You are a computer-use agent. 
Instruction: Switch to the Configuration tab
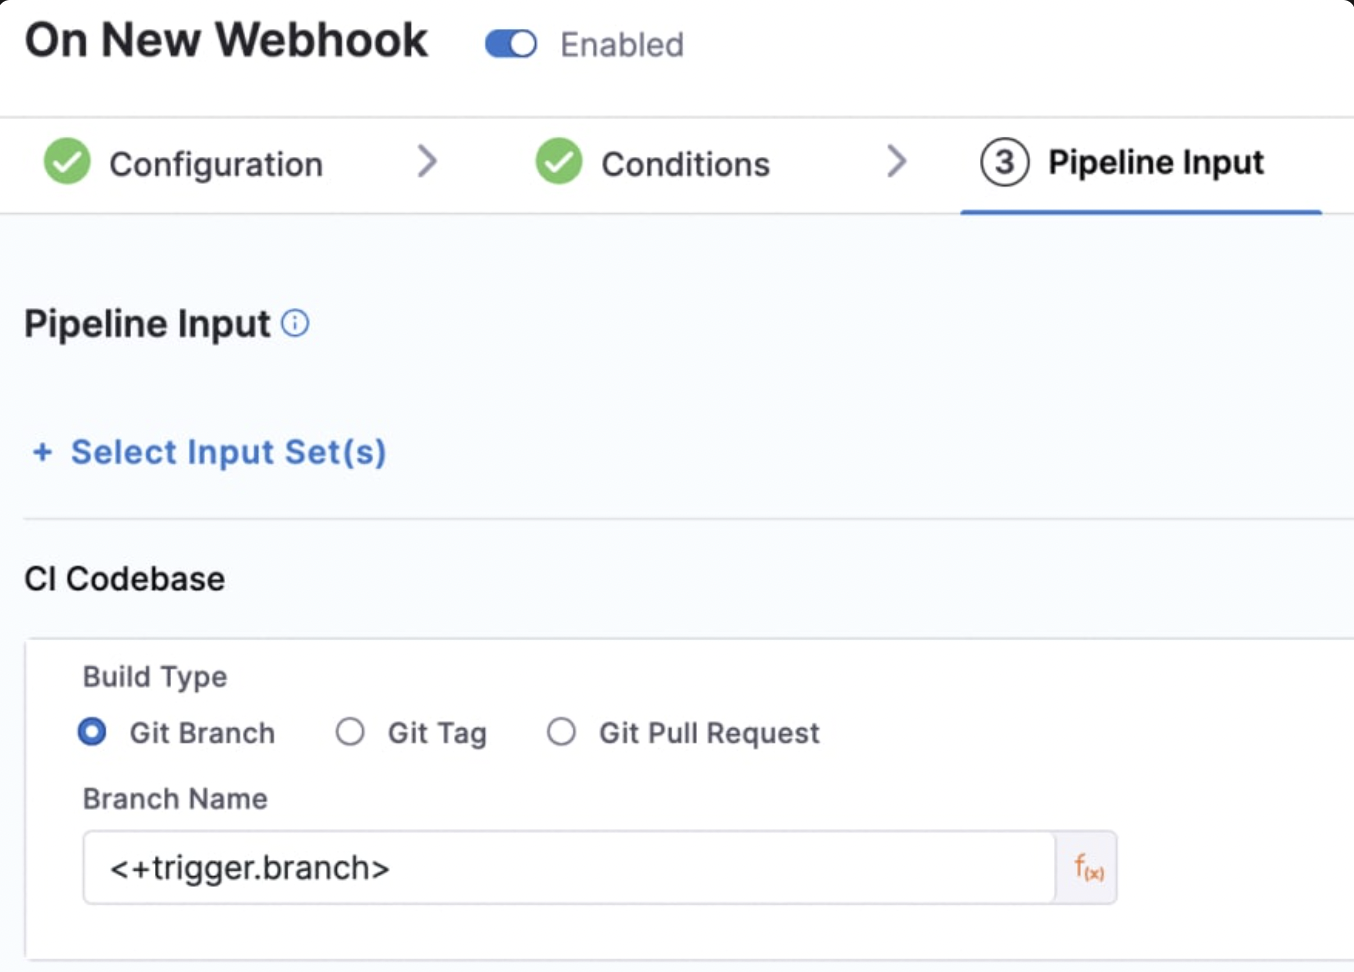(x=217, y=163)
